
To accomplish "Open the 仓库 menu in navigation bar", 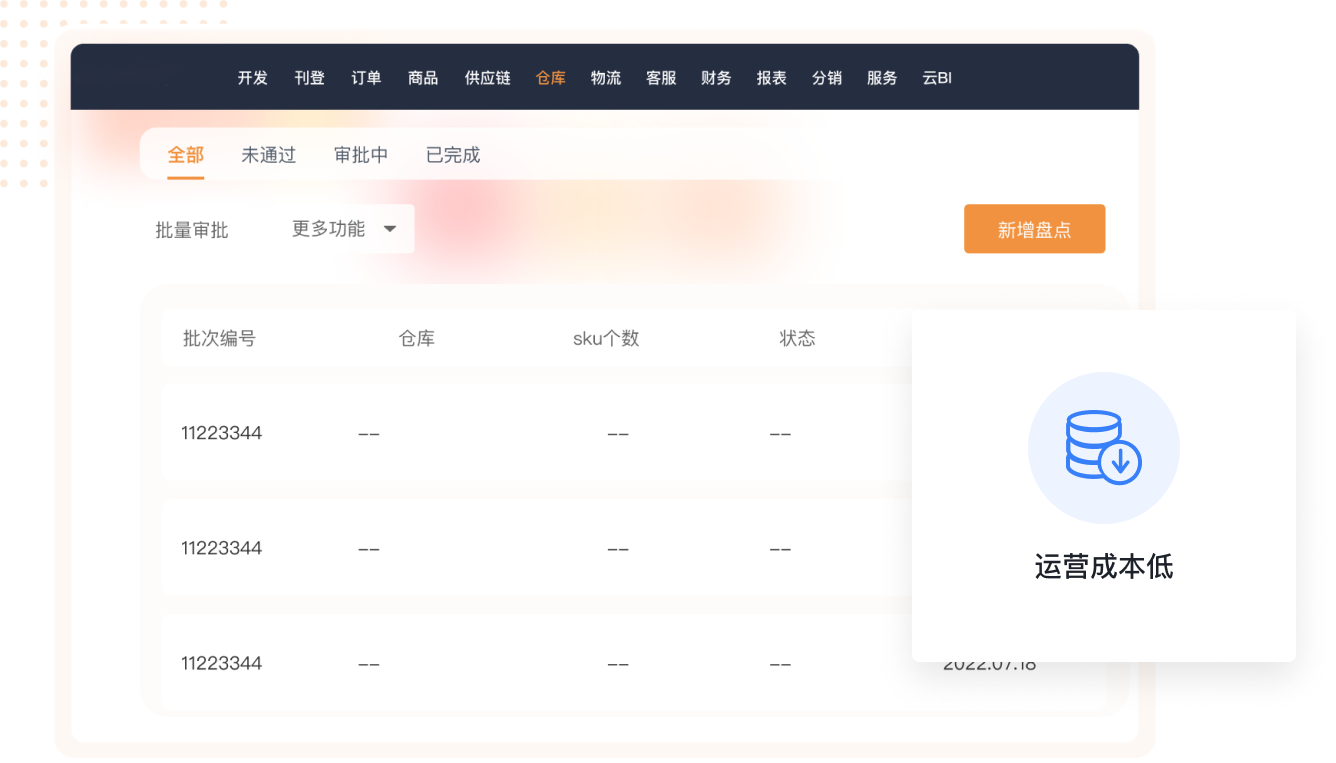I will pyautogui.click(x=550, y=78).
